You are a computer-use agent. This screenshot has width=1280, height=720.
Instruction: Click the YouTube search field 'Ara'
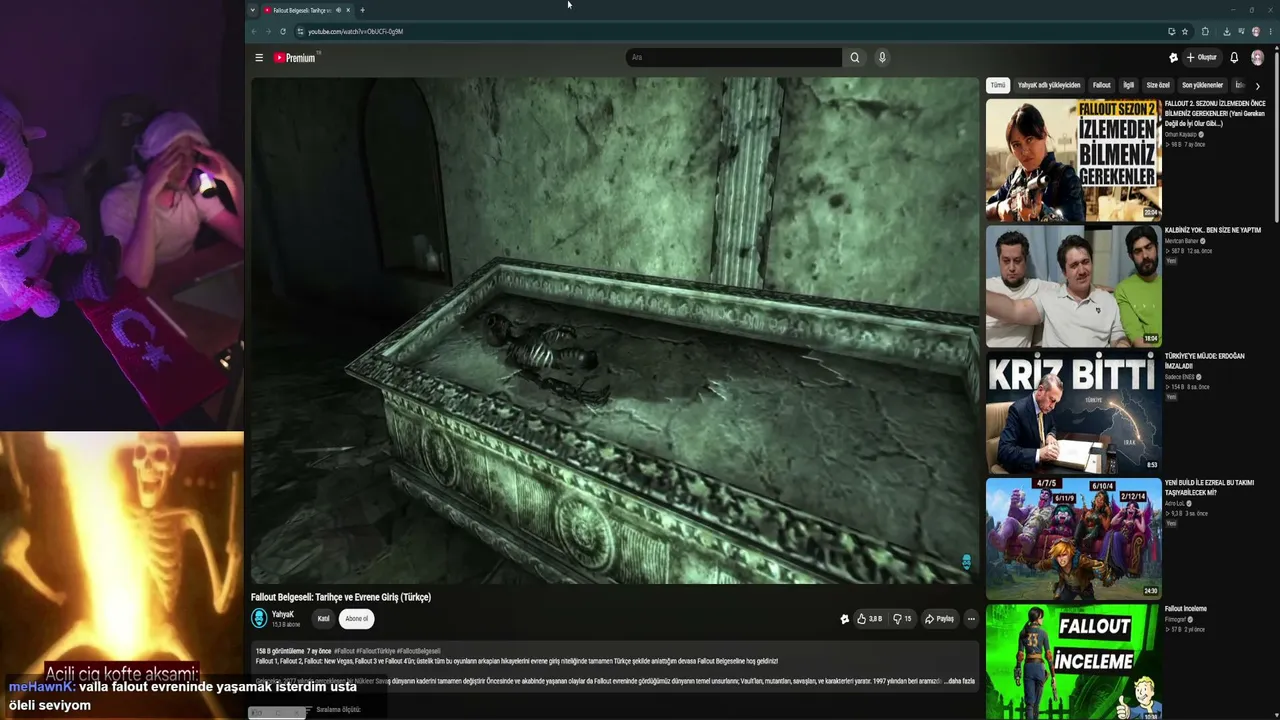click(734, 58)
